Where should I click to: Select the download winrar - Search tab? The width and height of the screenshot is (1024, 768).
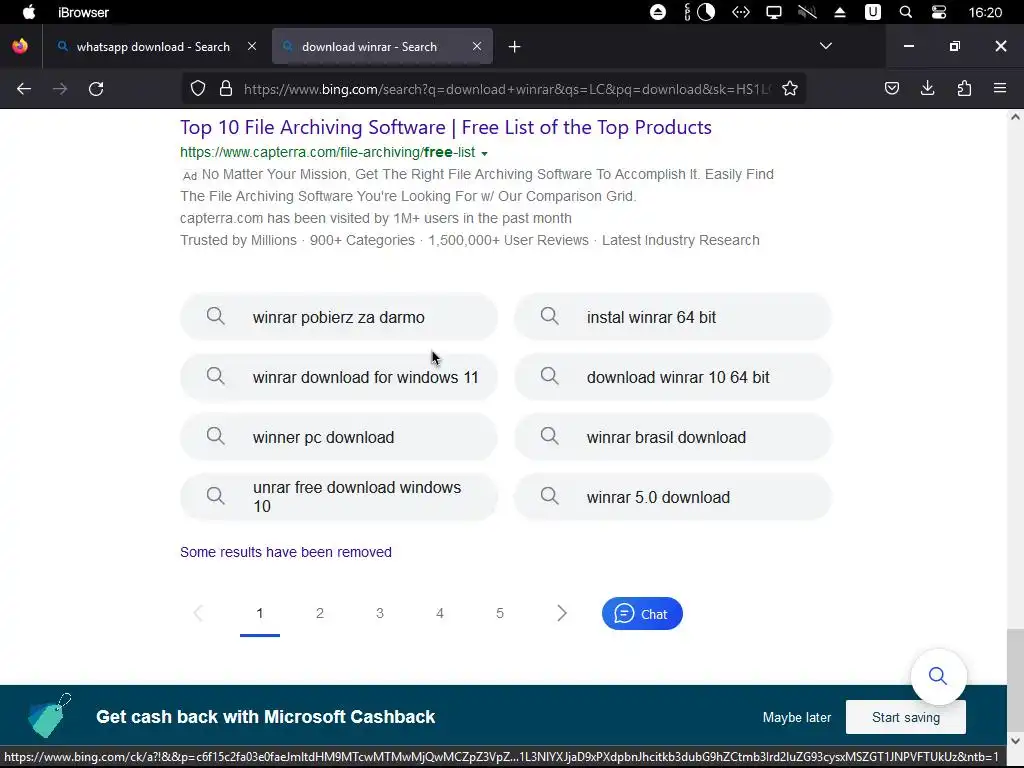point(382,46)
